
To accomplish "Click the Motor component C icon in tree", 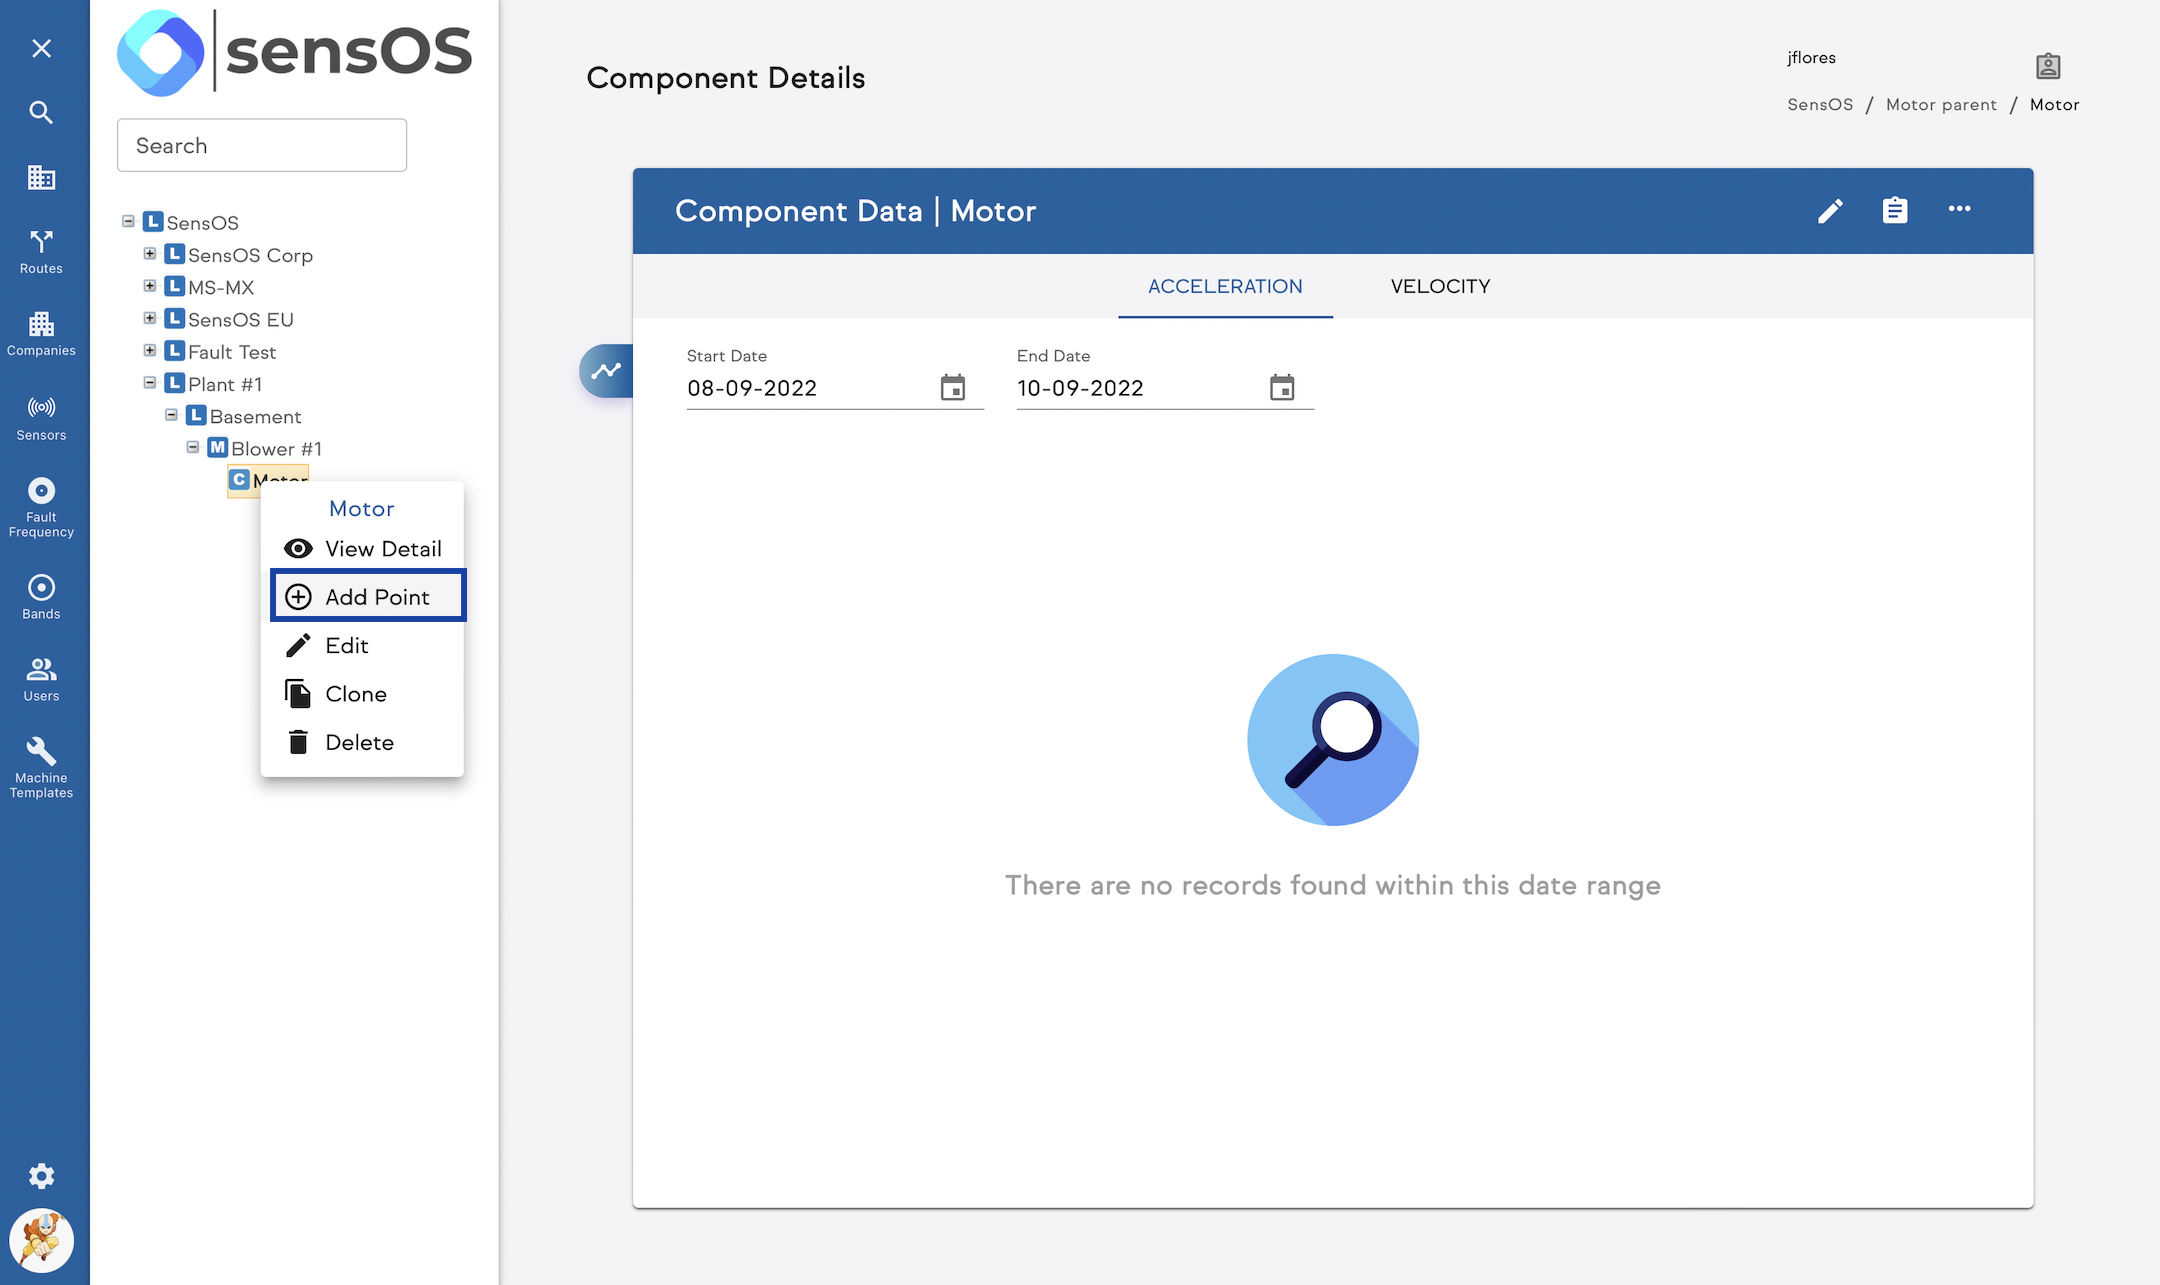I will tap(239, 480).
